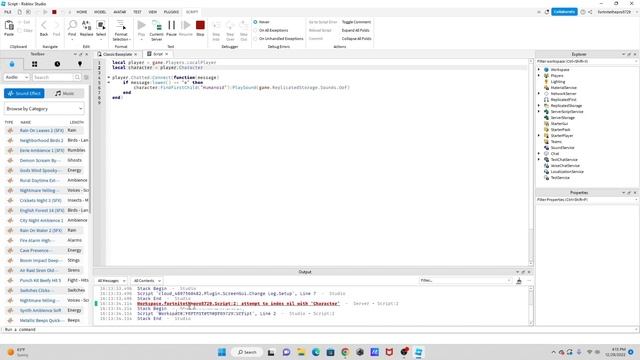Click Expand All Folds action
The height and width of the screenshot is (360, 640).
point(356,30)
